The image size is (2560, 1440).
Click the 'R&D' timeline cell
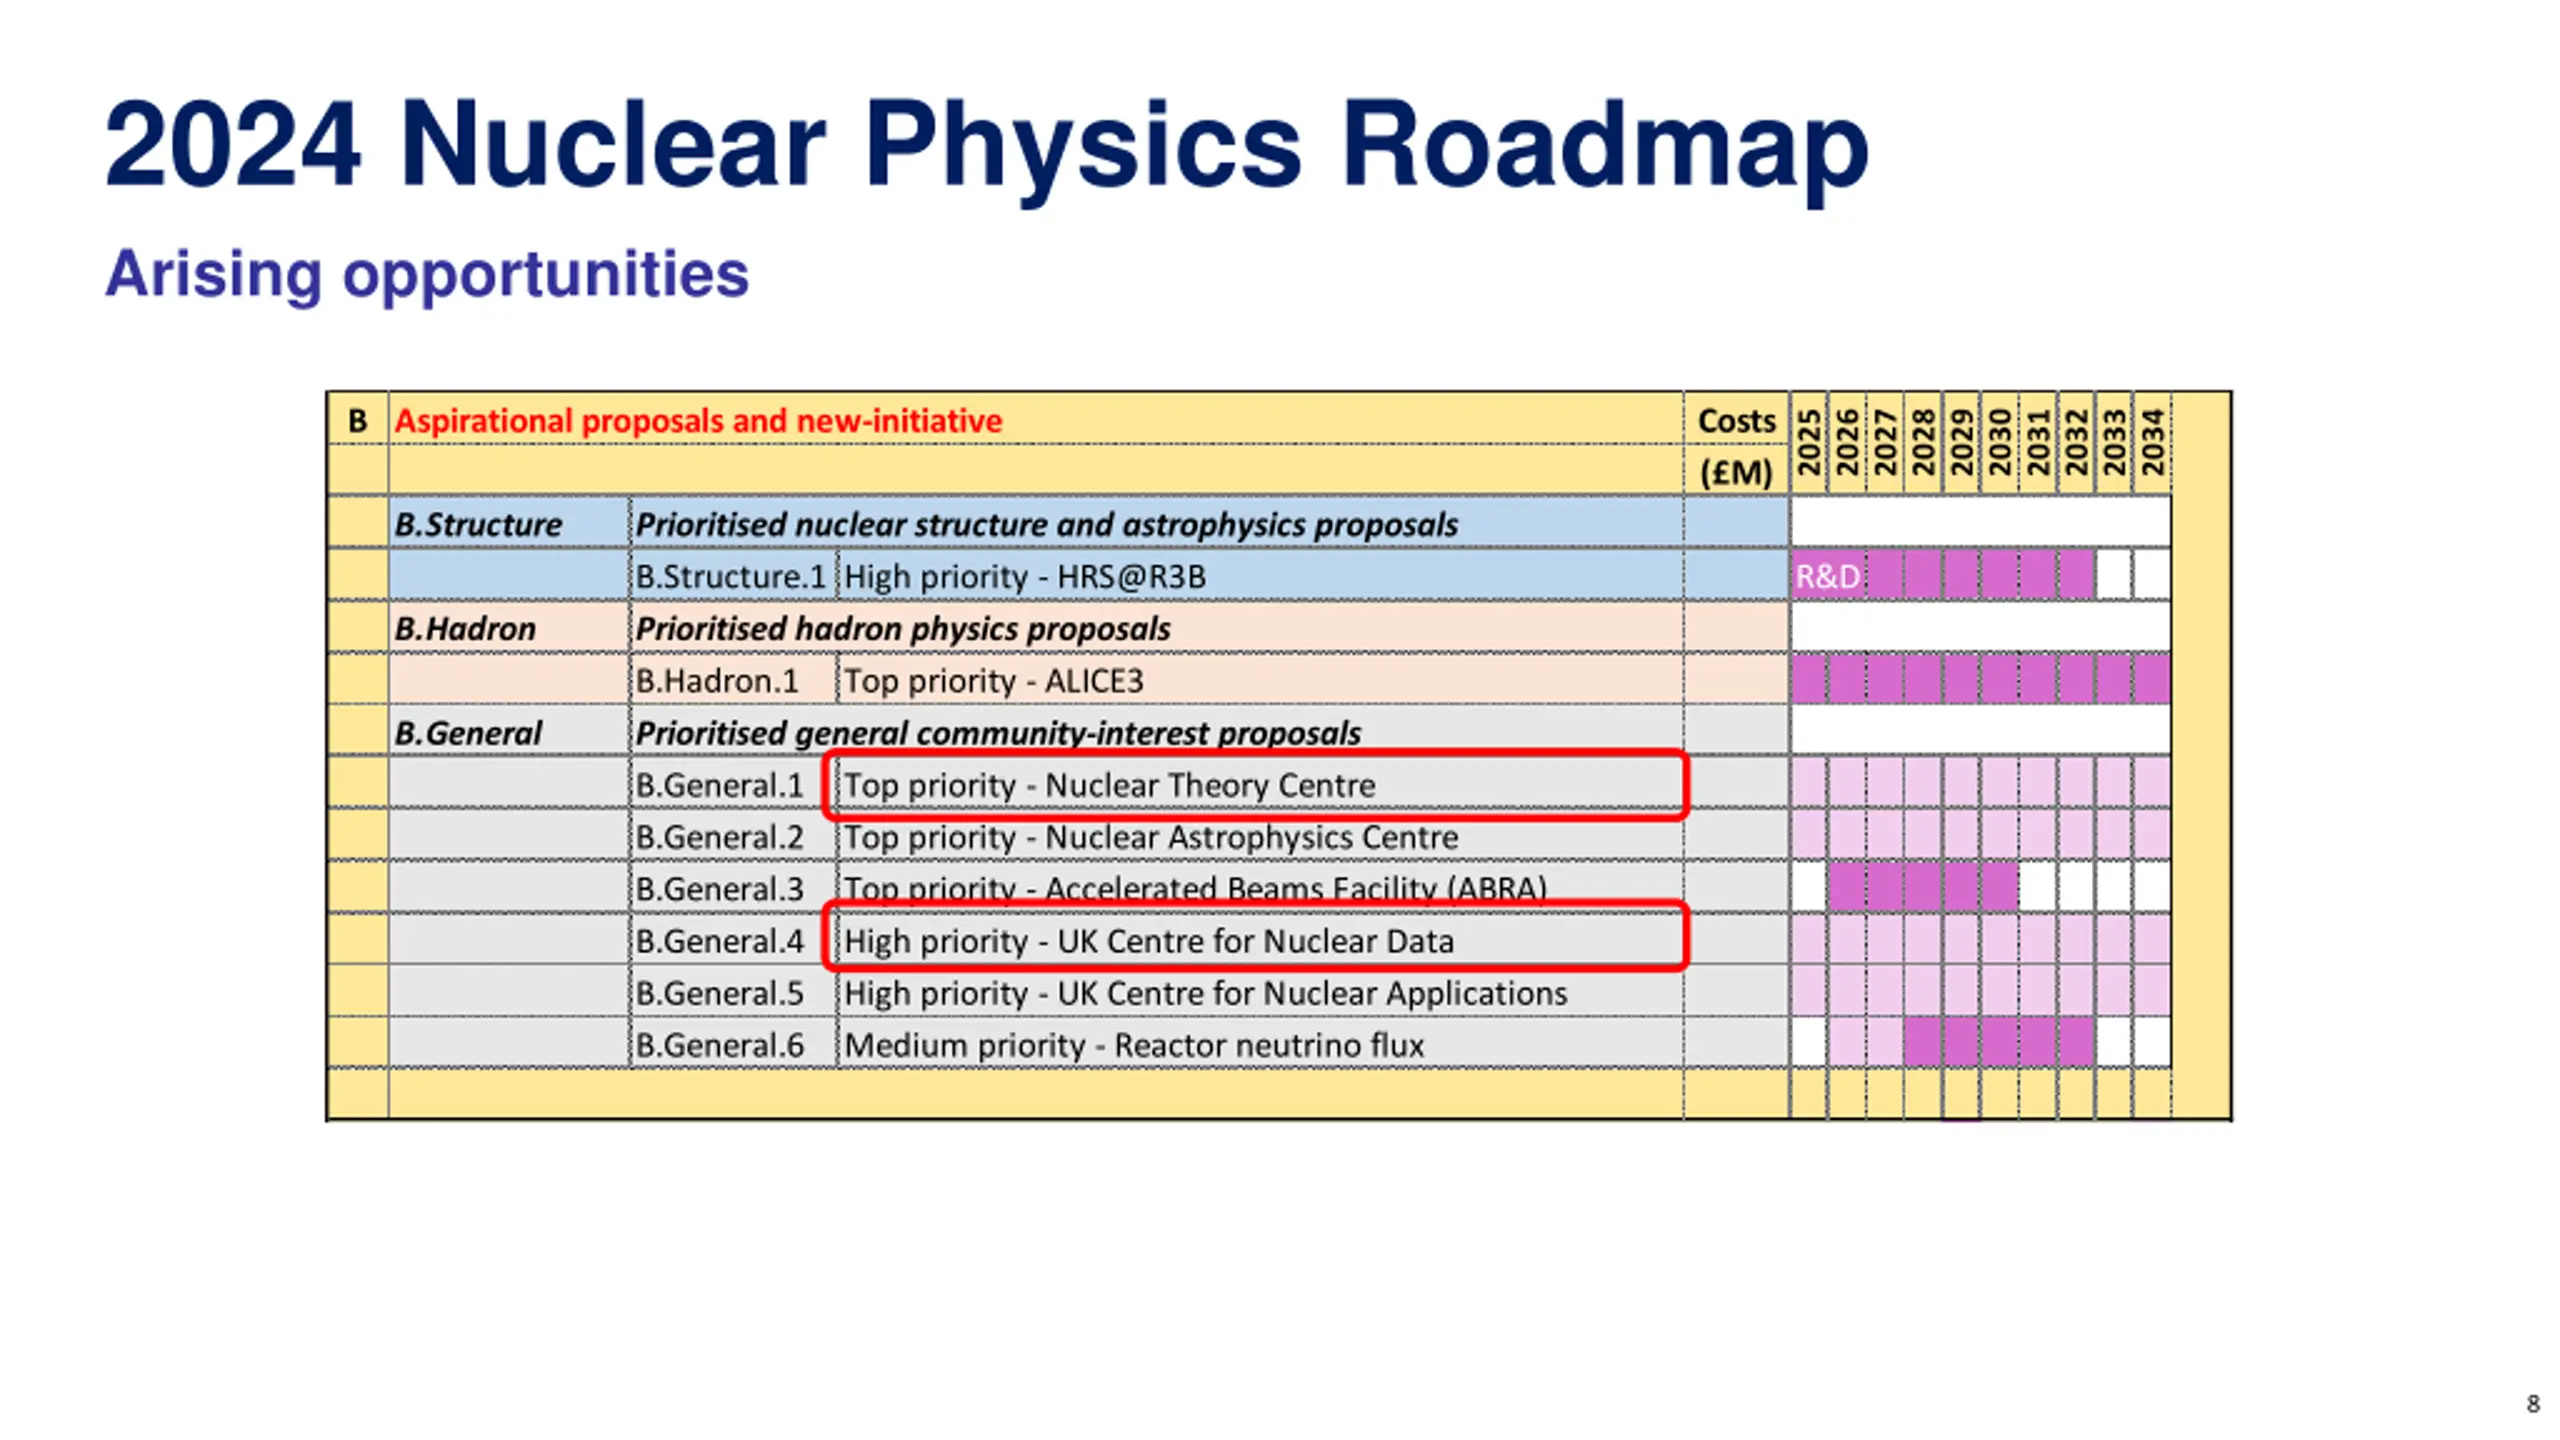click(1828, 577)
